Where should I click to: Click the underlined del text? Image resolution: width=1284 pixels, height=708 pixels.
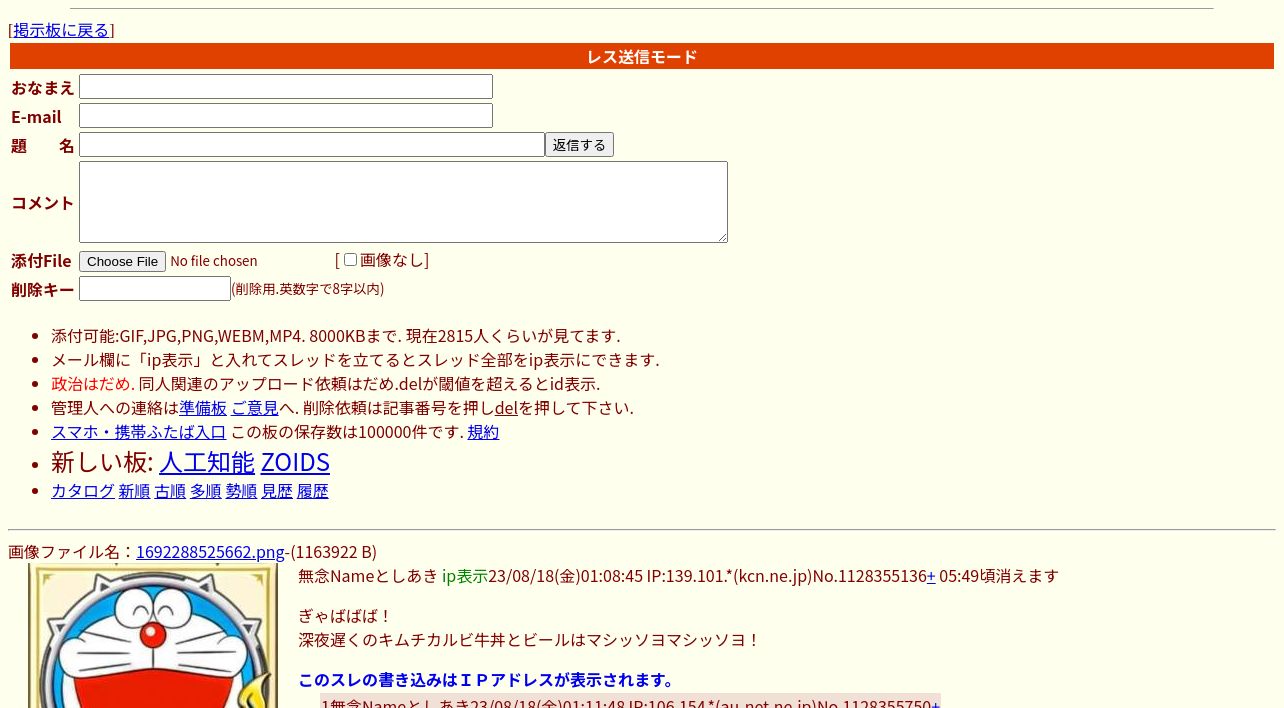pyautogui.click(x=506, y=408)
